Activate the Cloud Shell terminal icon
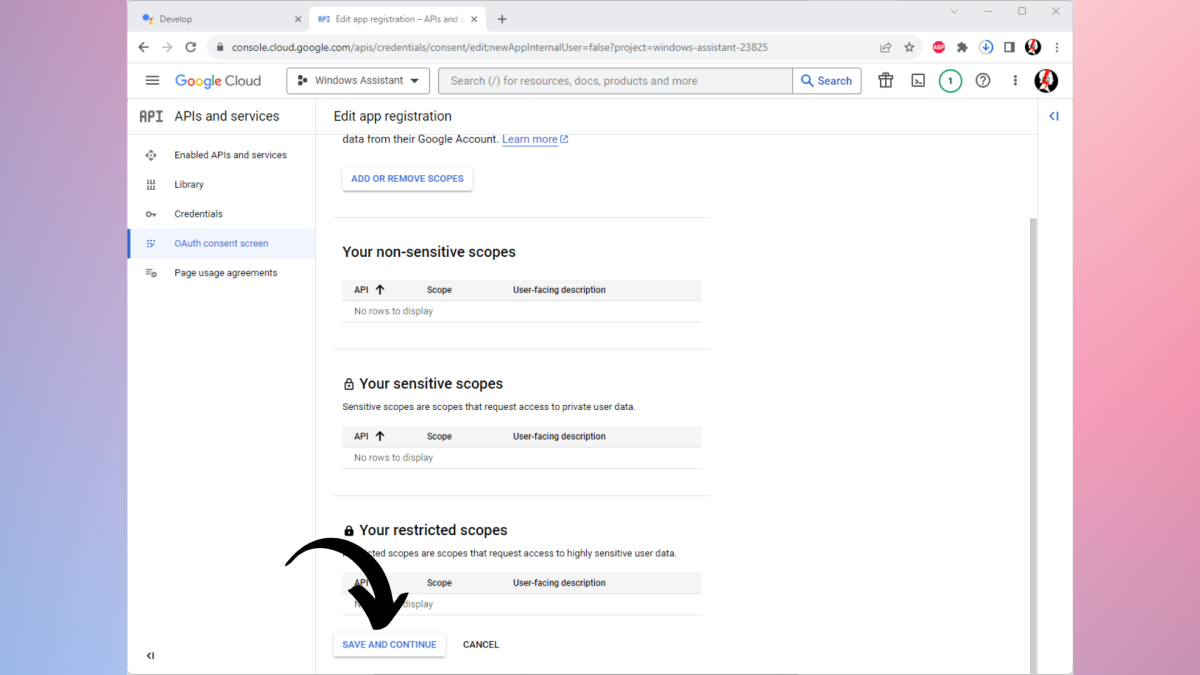 918,81
